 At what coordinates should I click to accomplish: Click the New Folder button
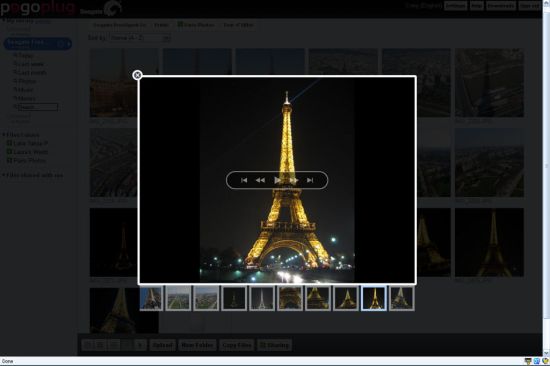tap(197, 345)
